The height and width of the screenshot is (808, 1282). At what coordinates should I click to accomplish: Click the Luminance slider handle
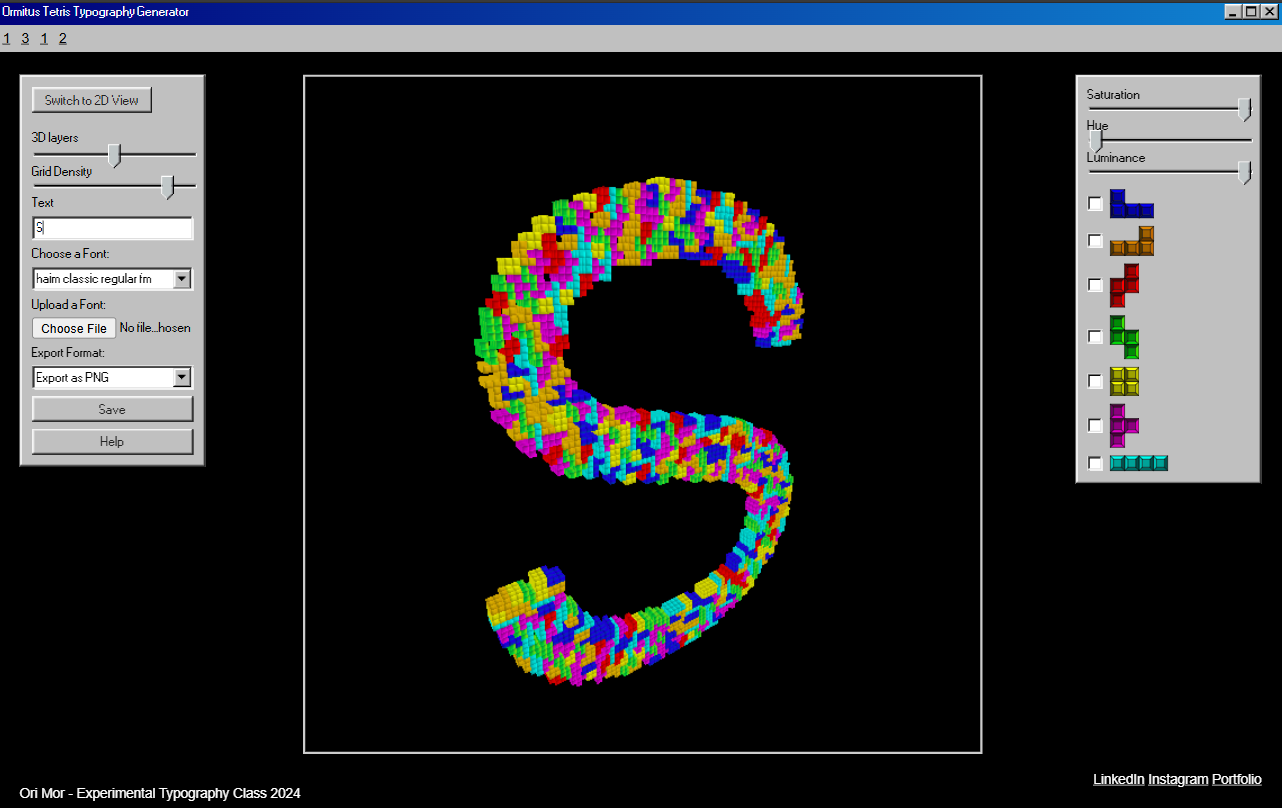[x=1244, y=172]
